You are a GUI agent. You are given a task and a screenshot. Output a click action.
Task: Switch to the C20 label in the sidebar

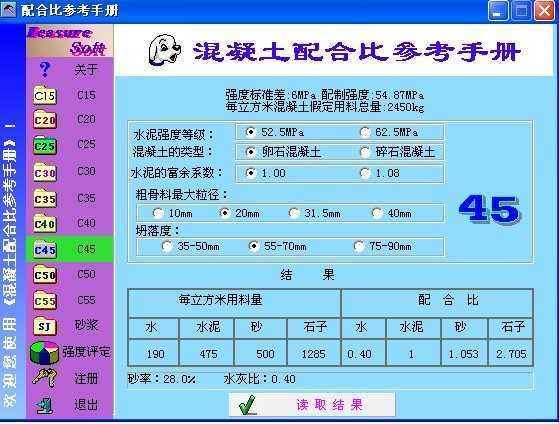[86, 119]
